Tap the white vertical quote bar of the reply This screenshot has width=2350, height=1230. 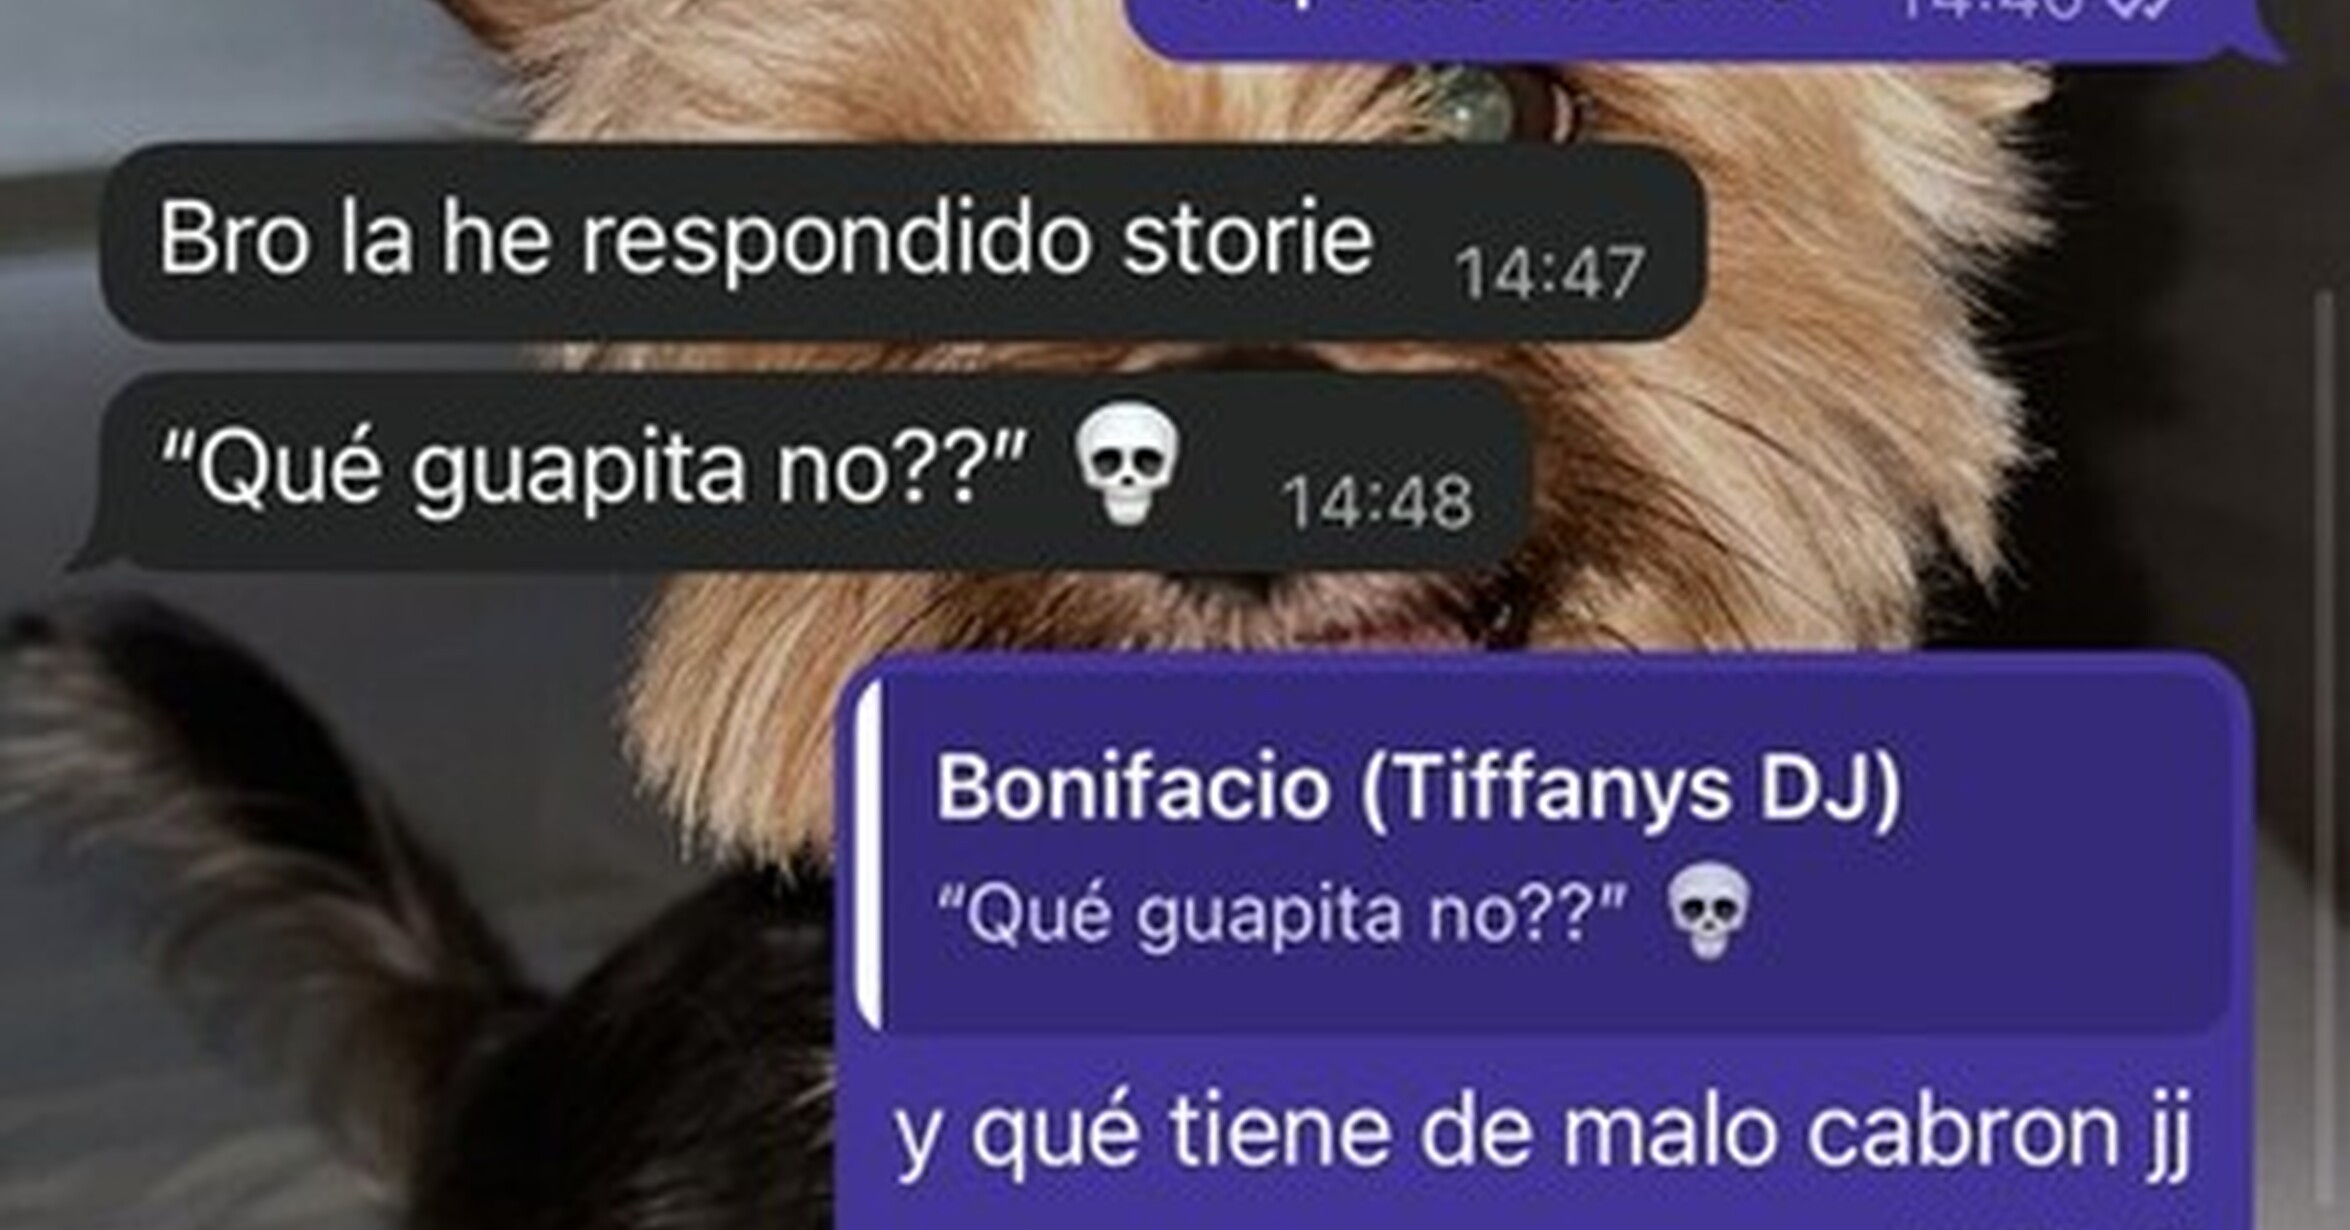click(x=870, y=855)
